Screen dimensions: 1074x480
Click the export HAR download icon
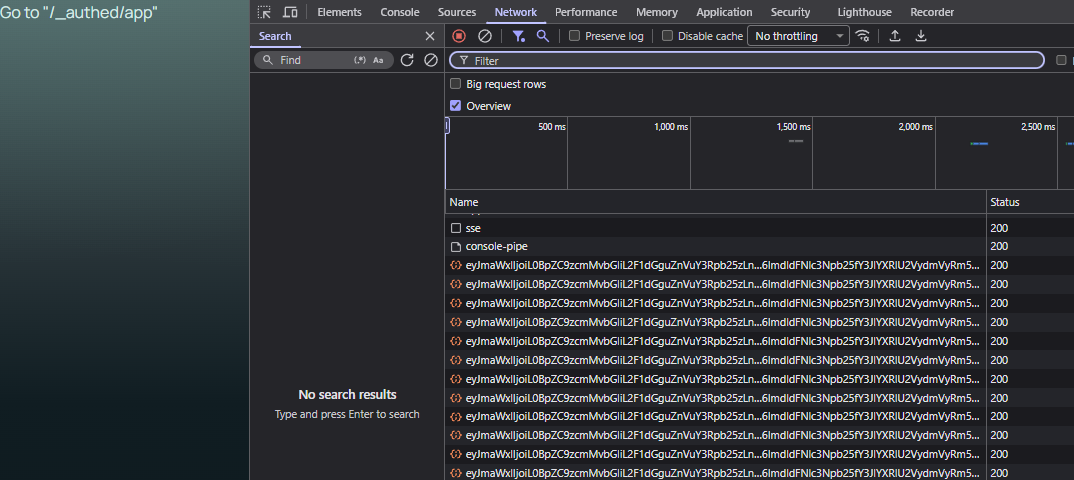(x=921, y=36)
